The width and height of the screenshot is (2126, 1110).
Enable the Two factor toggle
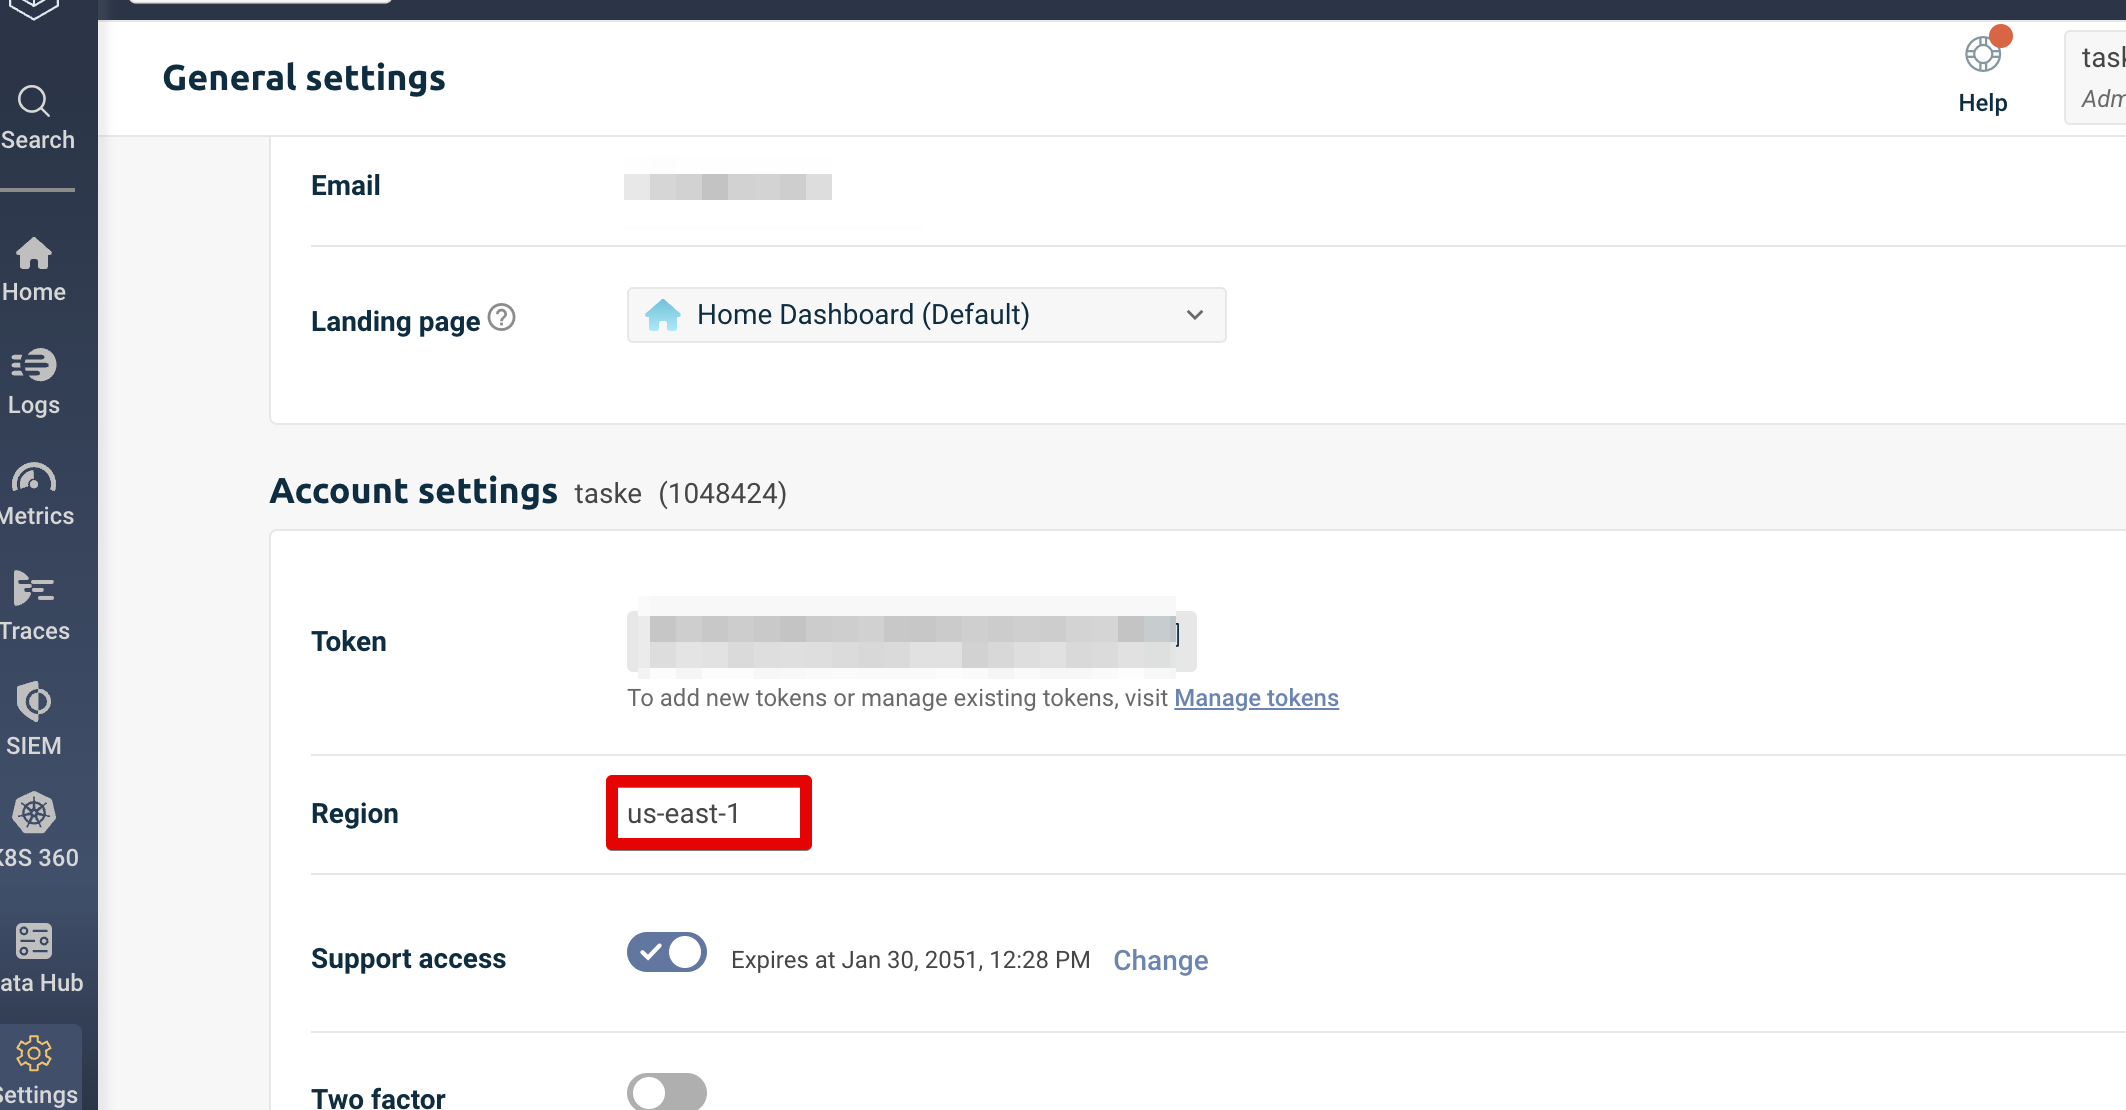[667, 1092]
